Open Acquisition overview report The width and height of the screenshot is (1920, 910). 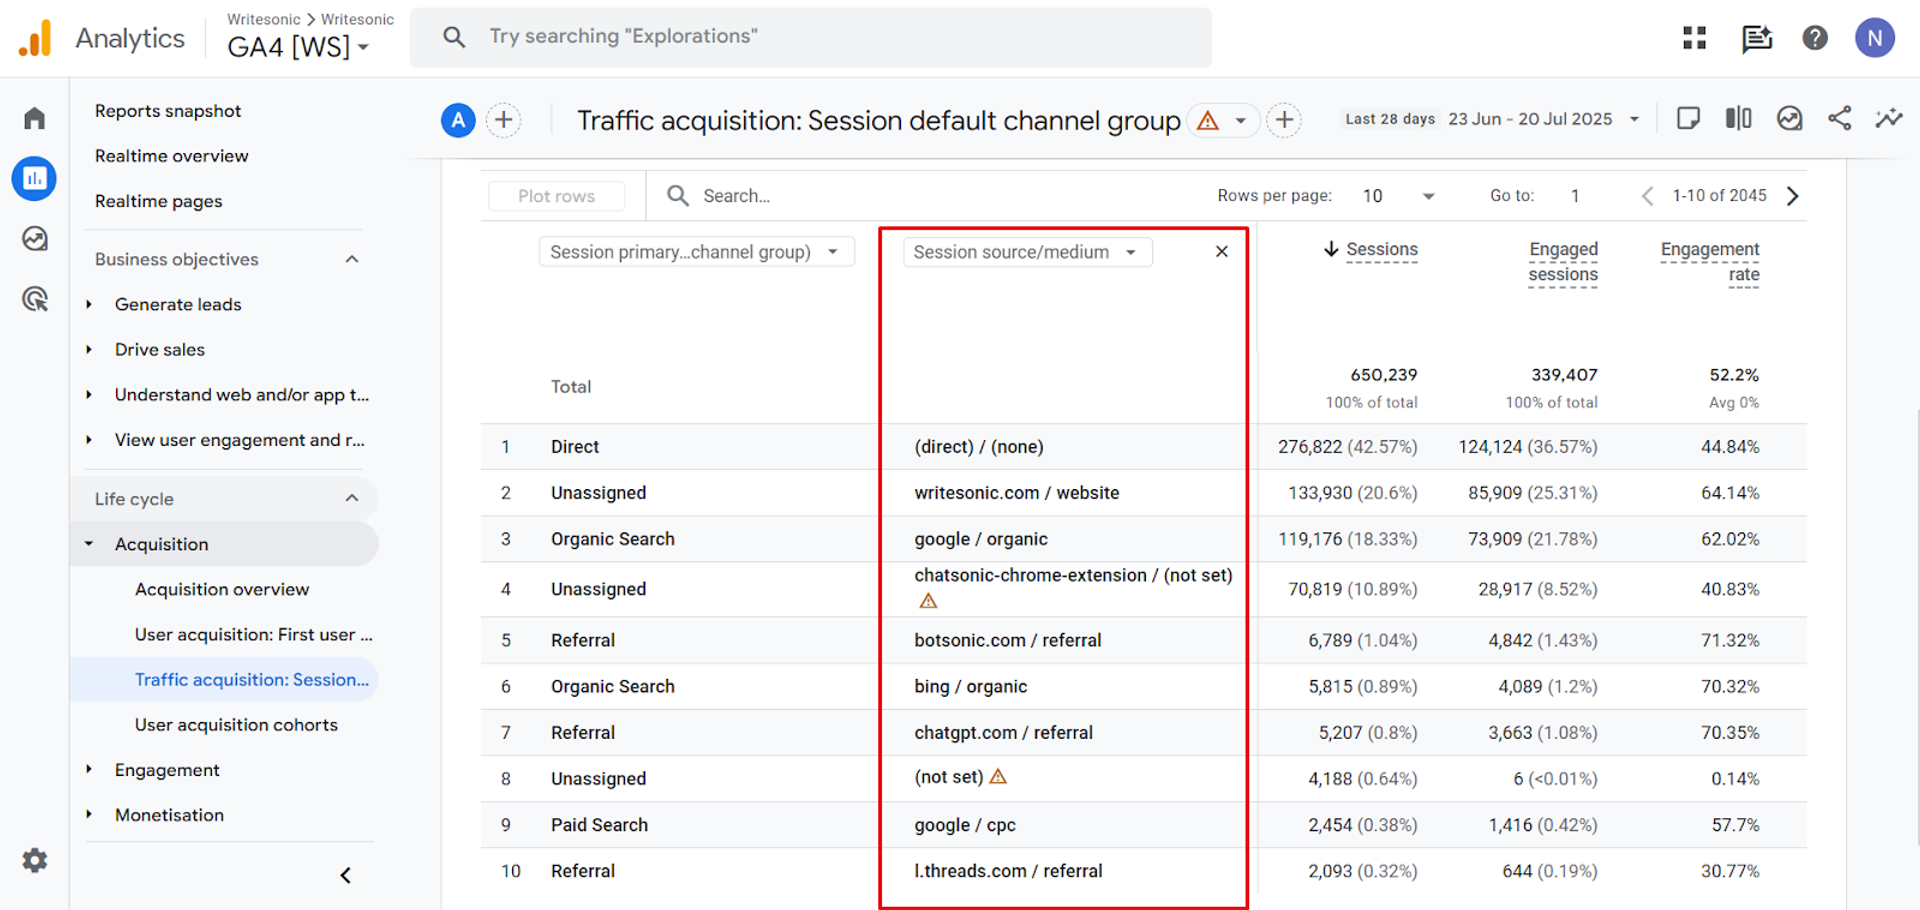tap(222, 589)
